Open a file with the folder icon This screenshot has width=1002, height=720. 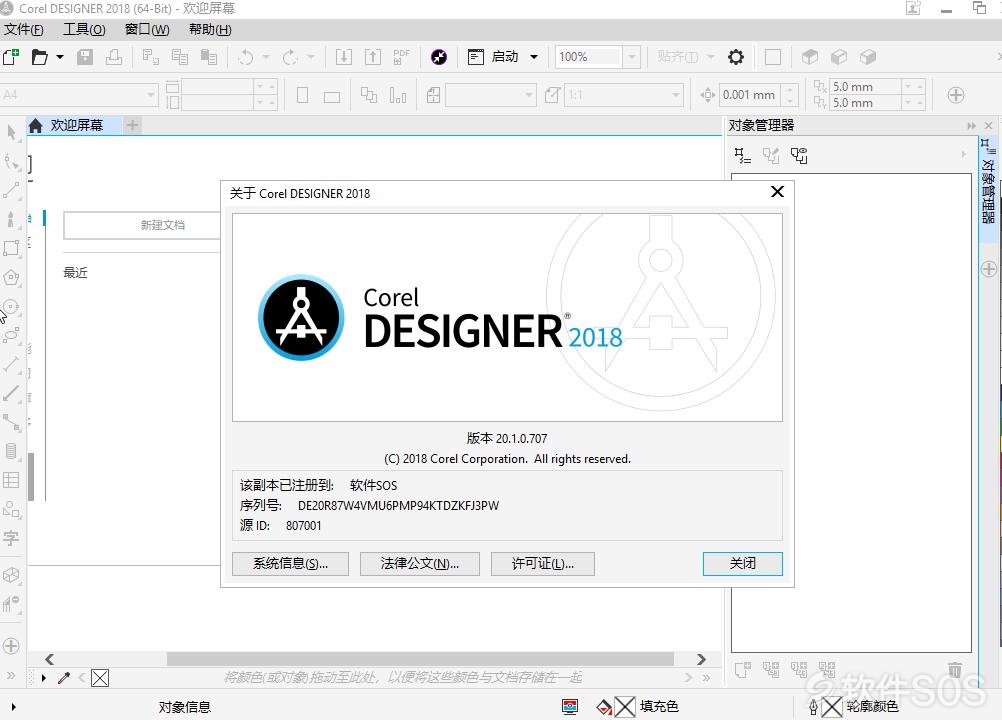coord(40,57)
